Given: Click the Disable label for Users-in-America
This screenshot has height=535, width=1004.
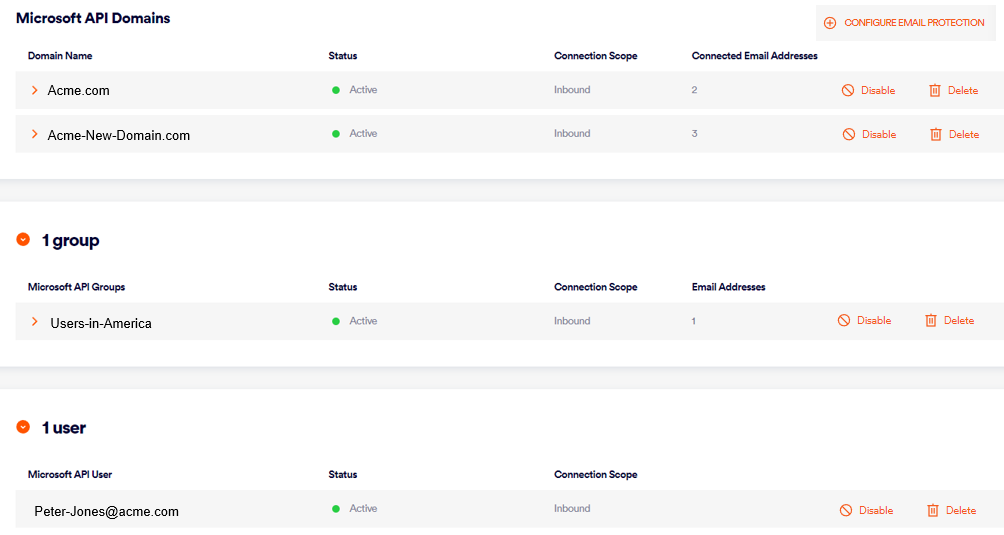Looking at the screenshot, I should 874,321.
